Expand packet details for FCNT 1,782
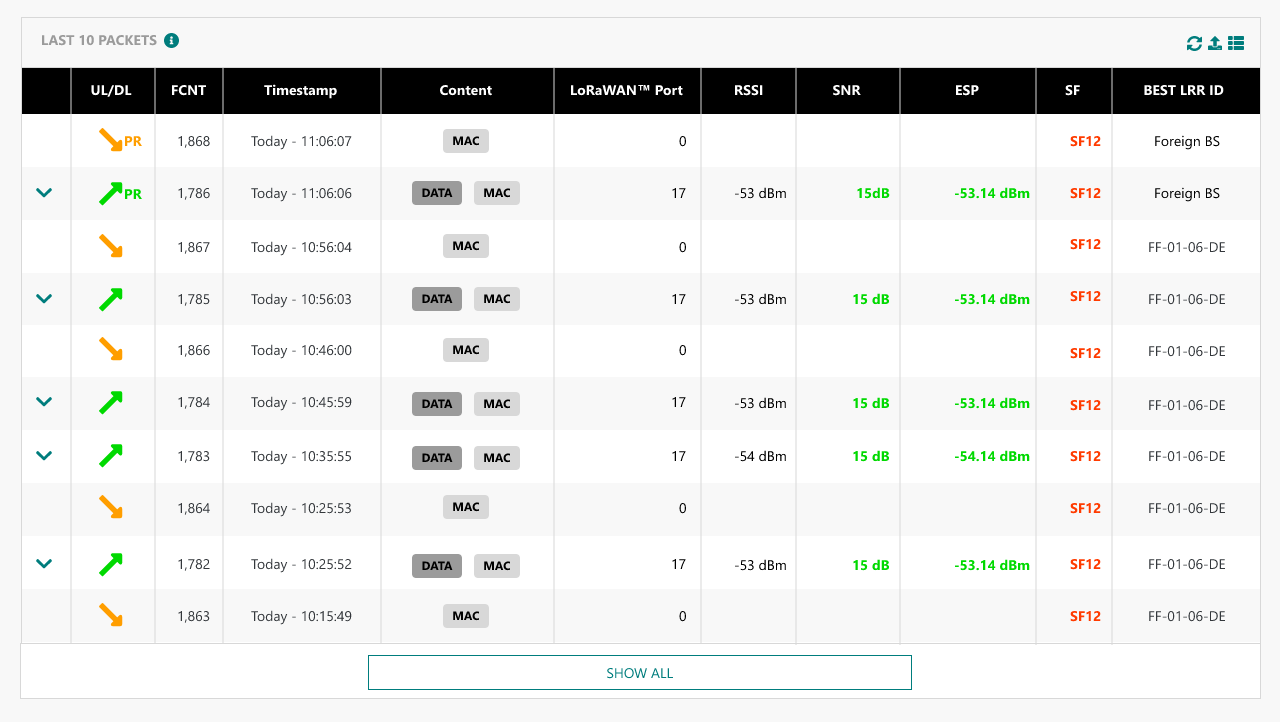The image size is (1280, 722). (44, 563)
